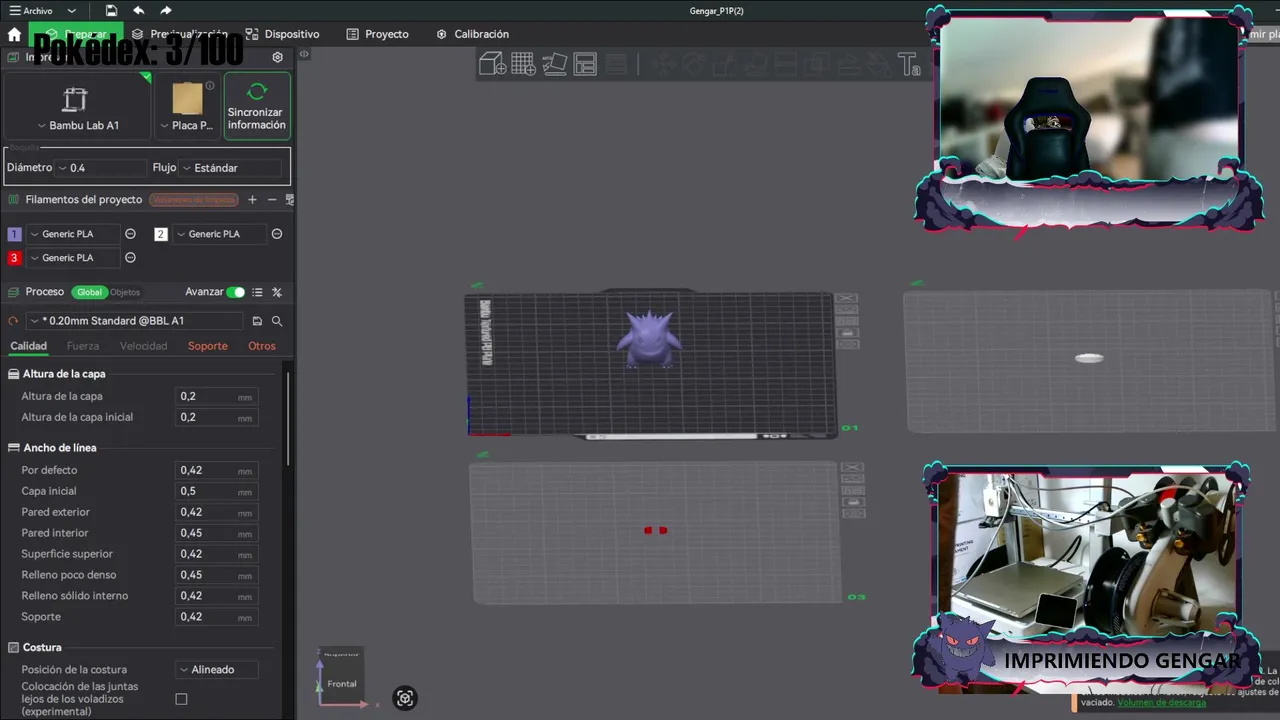This screenshot has height=720, width=1280.
Task: Open the Diámetro 0.4 dropdown
Action: click(x=101, y=168)
